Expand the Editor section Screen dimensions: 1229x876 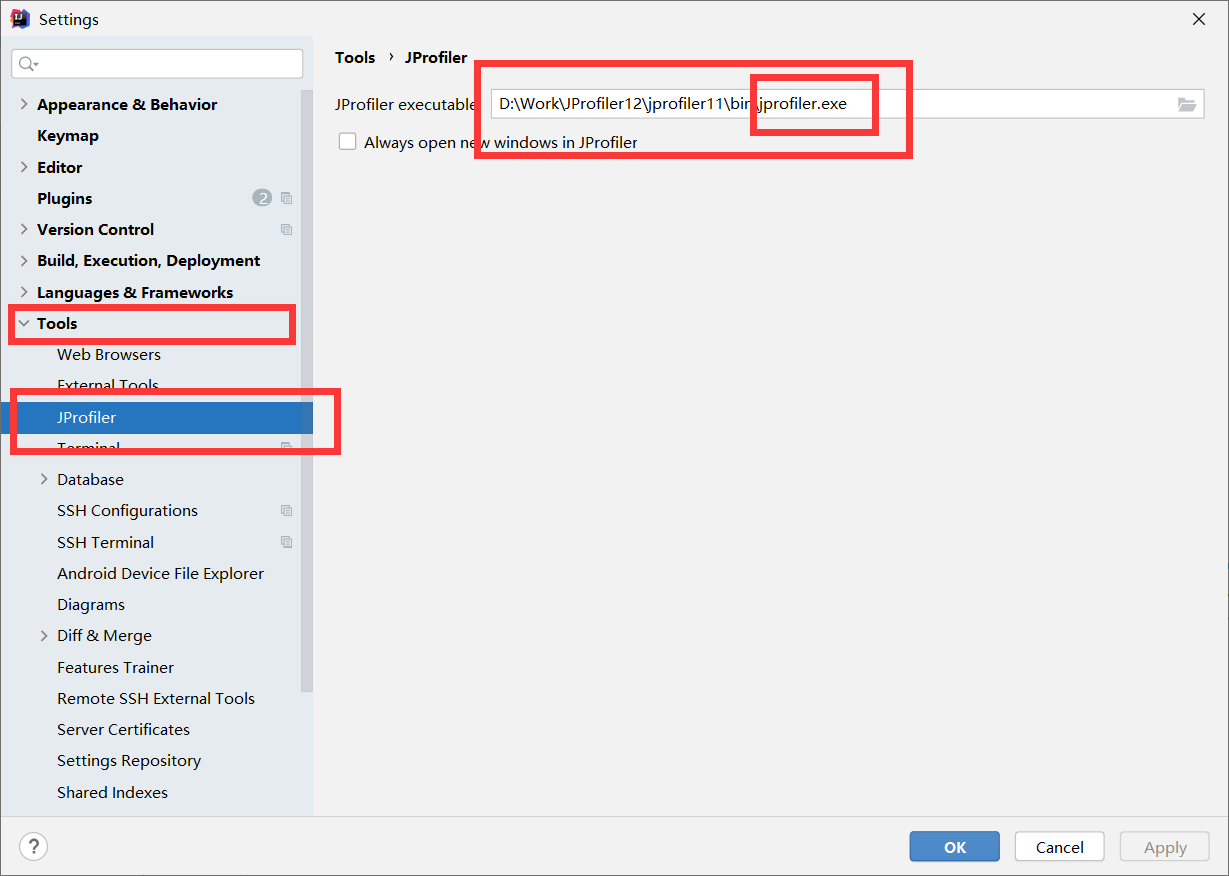tap(24, 167)
